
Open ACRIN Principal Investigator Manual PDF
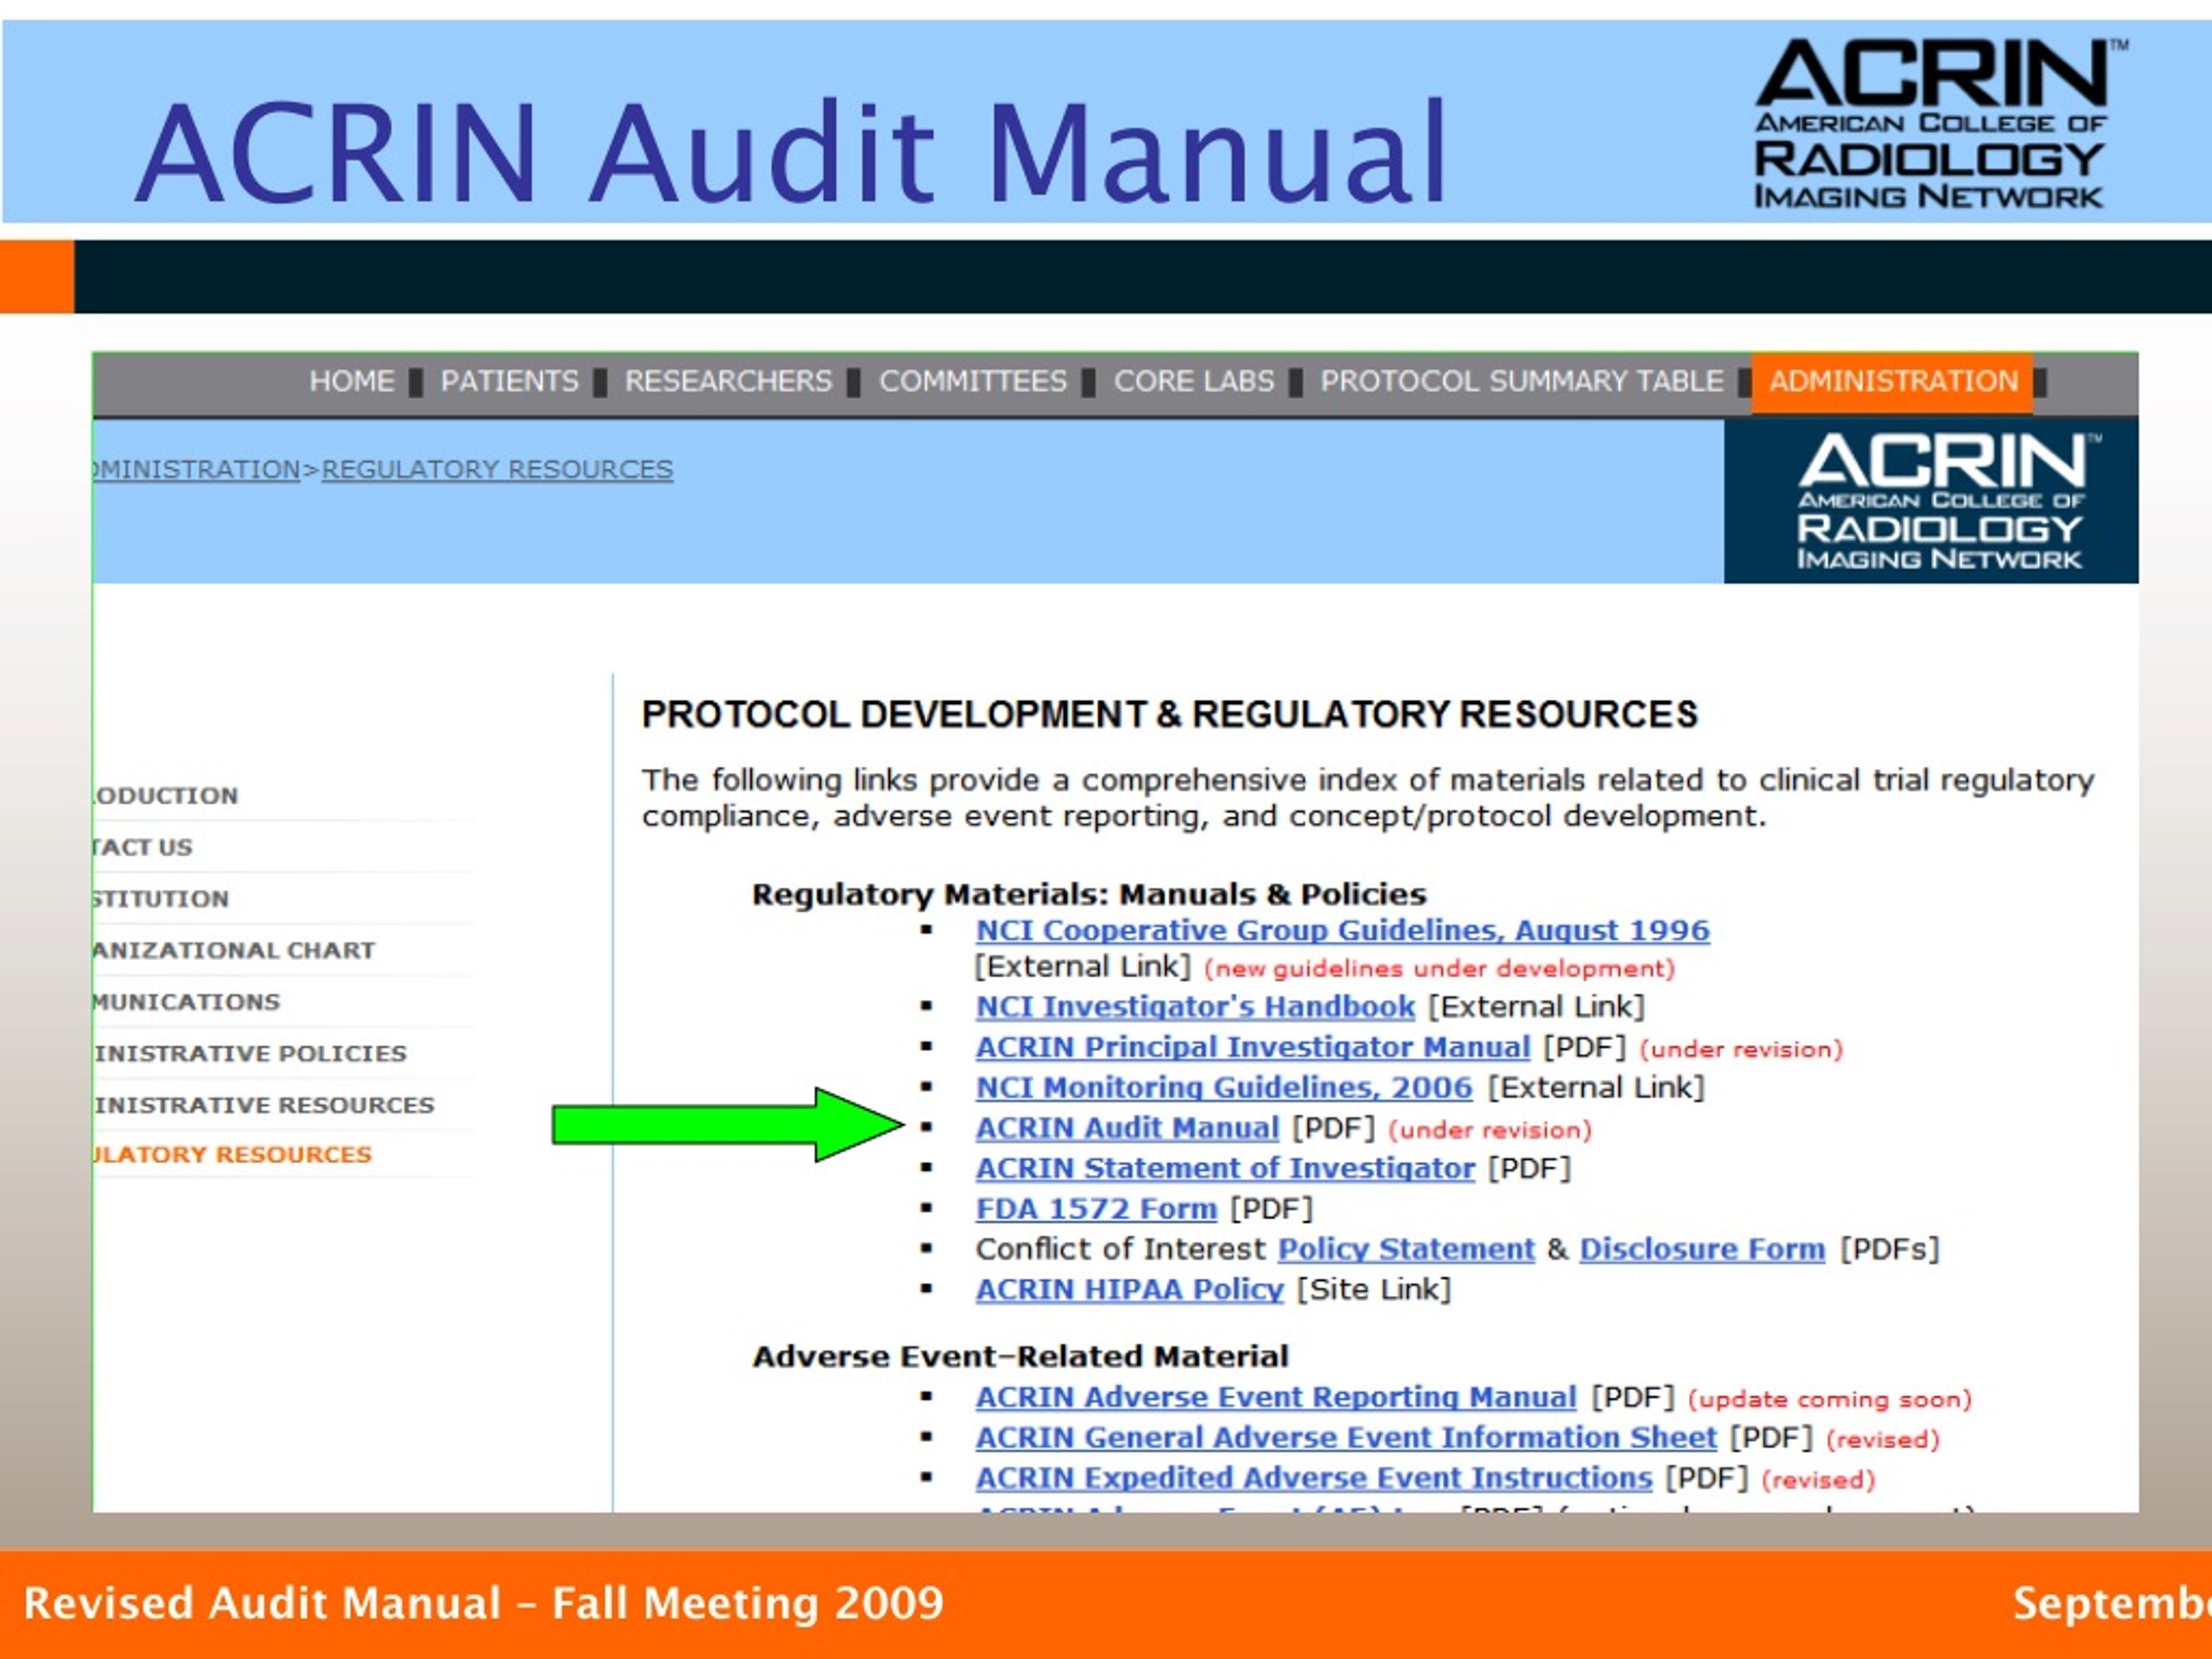pyautogui.click(x=1253, y=1047)
